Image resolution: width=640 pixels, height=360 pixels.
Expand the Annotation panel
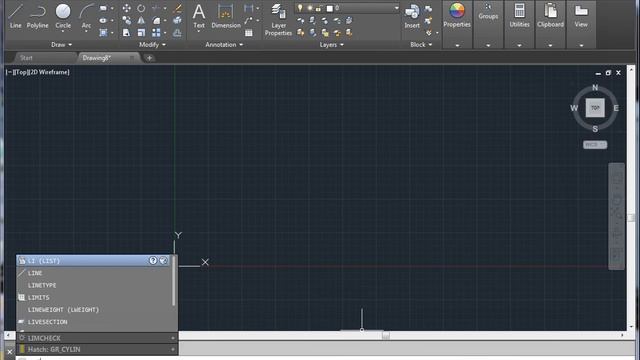click(x=224, y=44)
